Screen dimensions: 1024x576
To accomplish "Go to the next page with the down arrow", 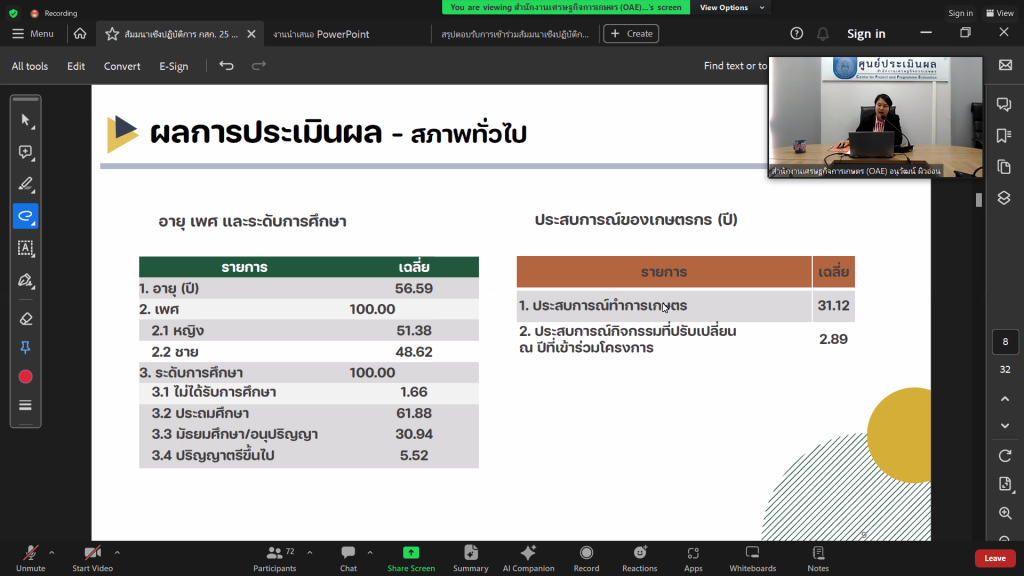I will [x=1005, y=426].
